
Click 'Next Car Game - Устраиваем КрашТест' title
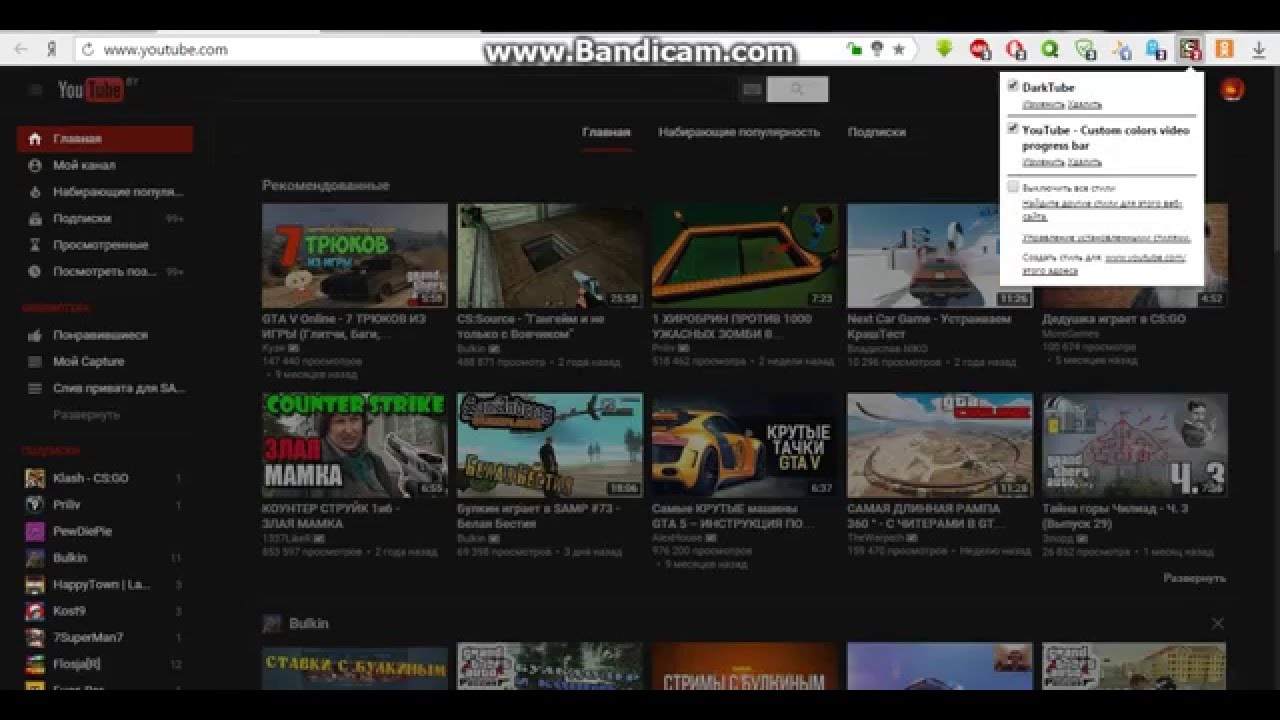pyautogui.click(x=929, y=326)
